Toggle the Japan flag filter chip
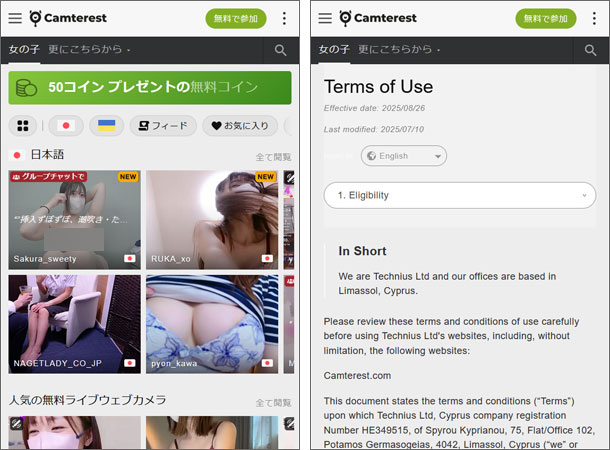 [66, 126]
